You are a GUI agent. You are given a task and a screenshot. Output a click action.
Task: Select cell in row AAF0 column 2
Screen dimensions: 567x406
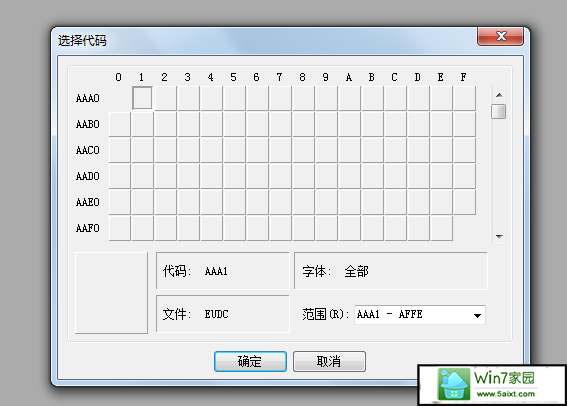click(165, 228)
